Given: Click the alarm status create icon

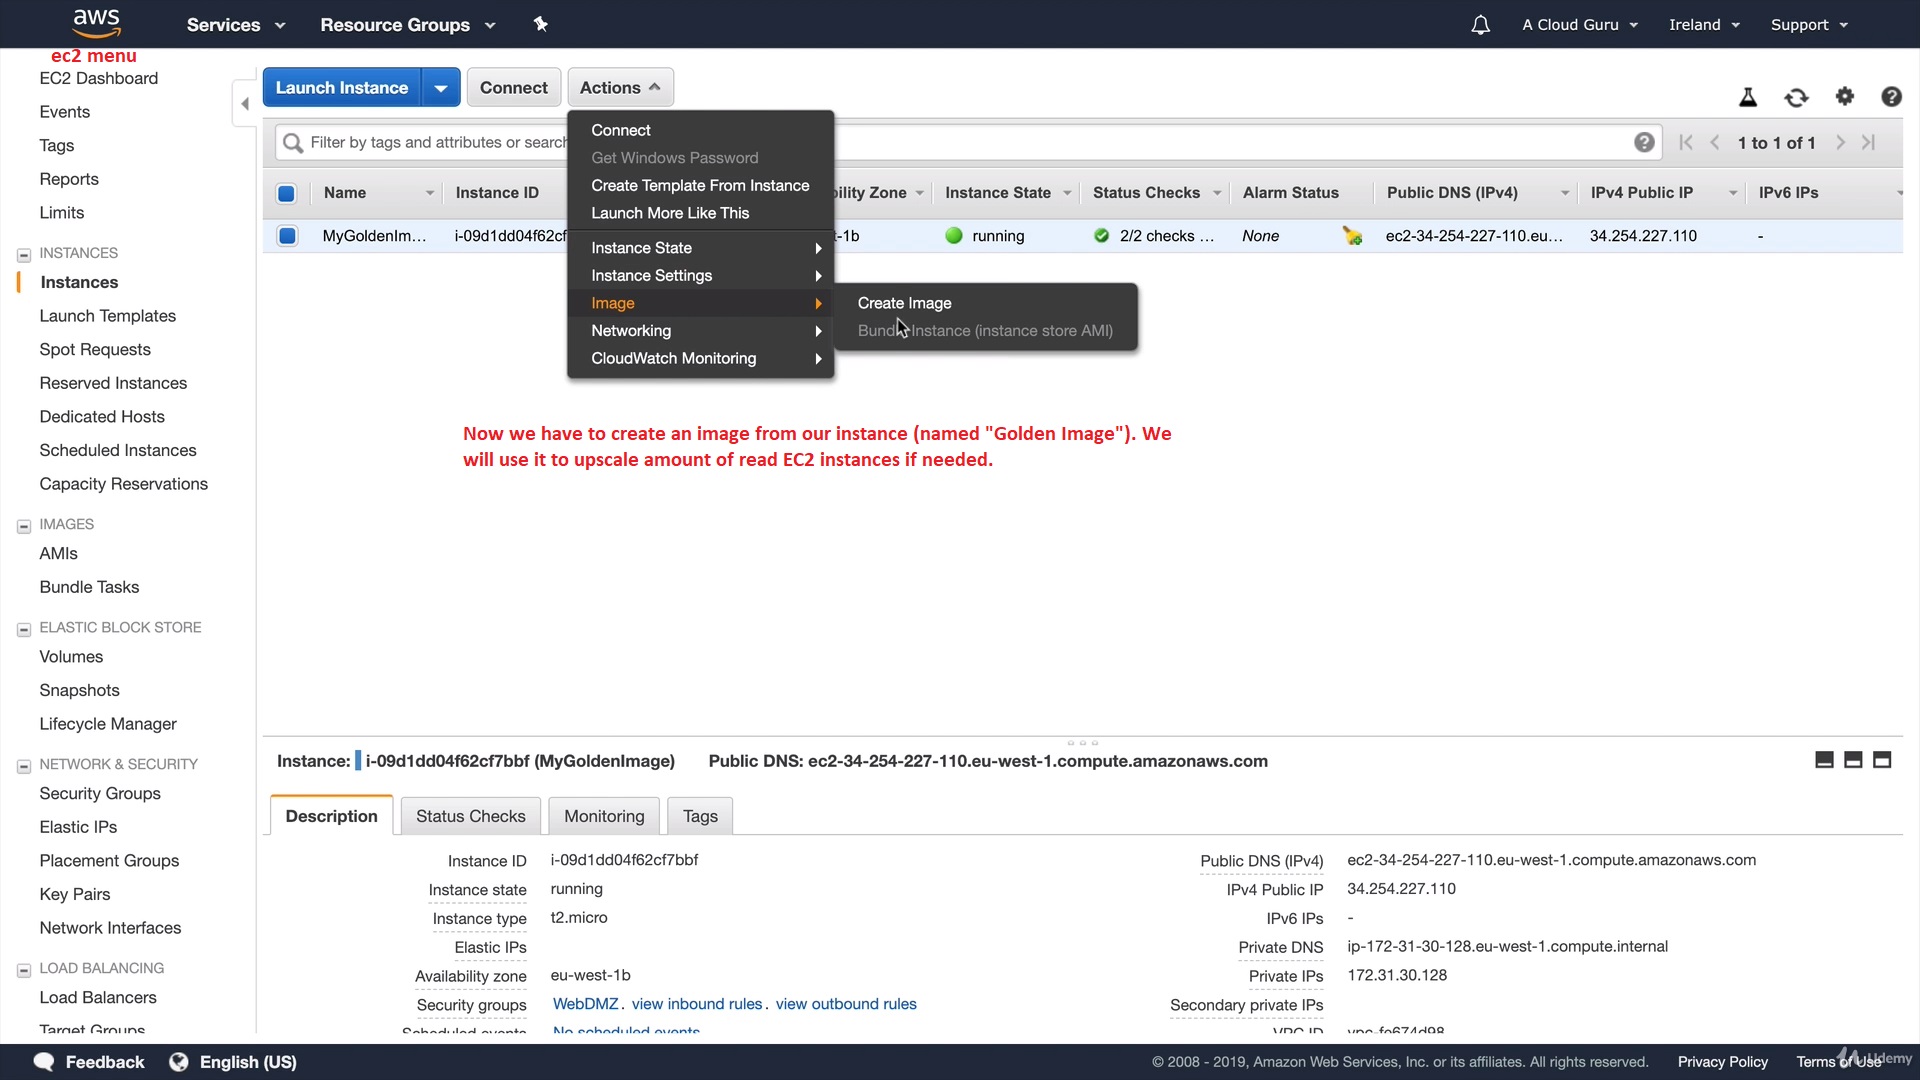Looking at the screenshot, I should tap(1352, 236).
